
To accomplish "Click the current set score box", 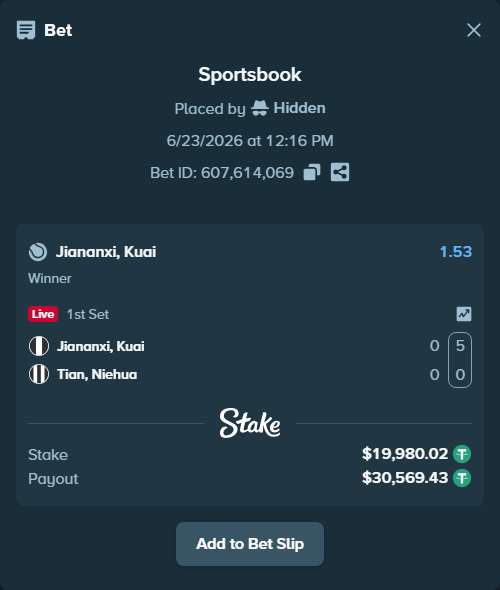I will [x=460, y=360].
